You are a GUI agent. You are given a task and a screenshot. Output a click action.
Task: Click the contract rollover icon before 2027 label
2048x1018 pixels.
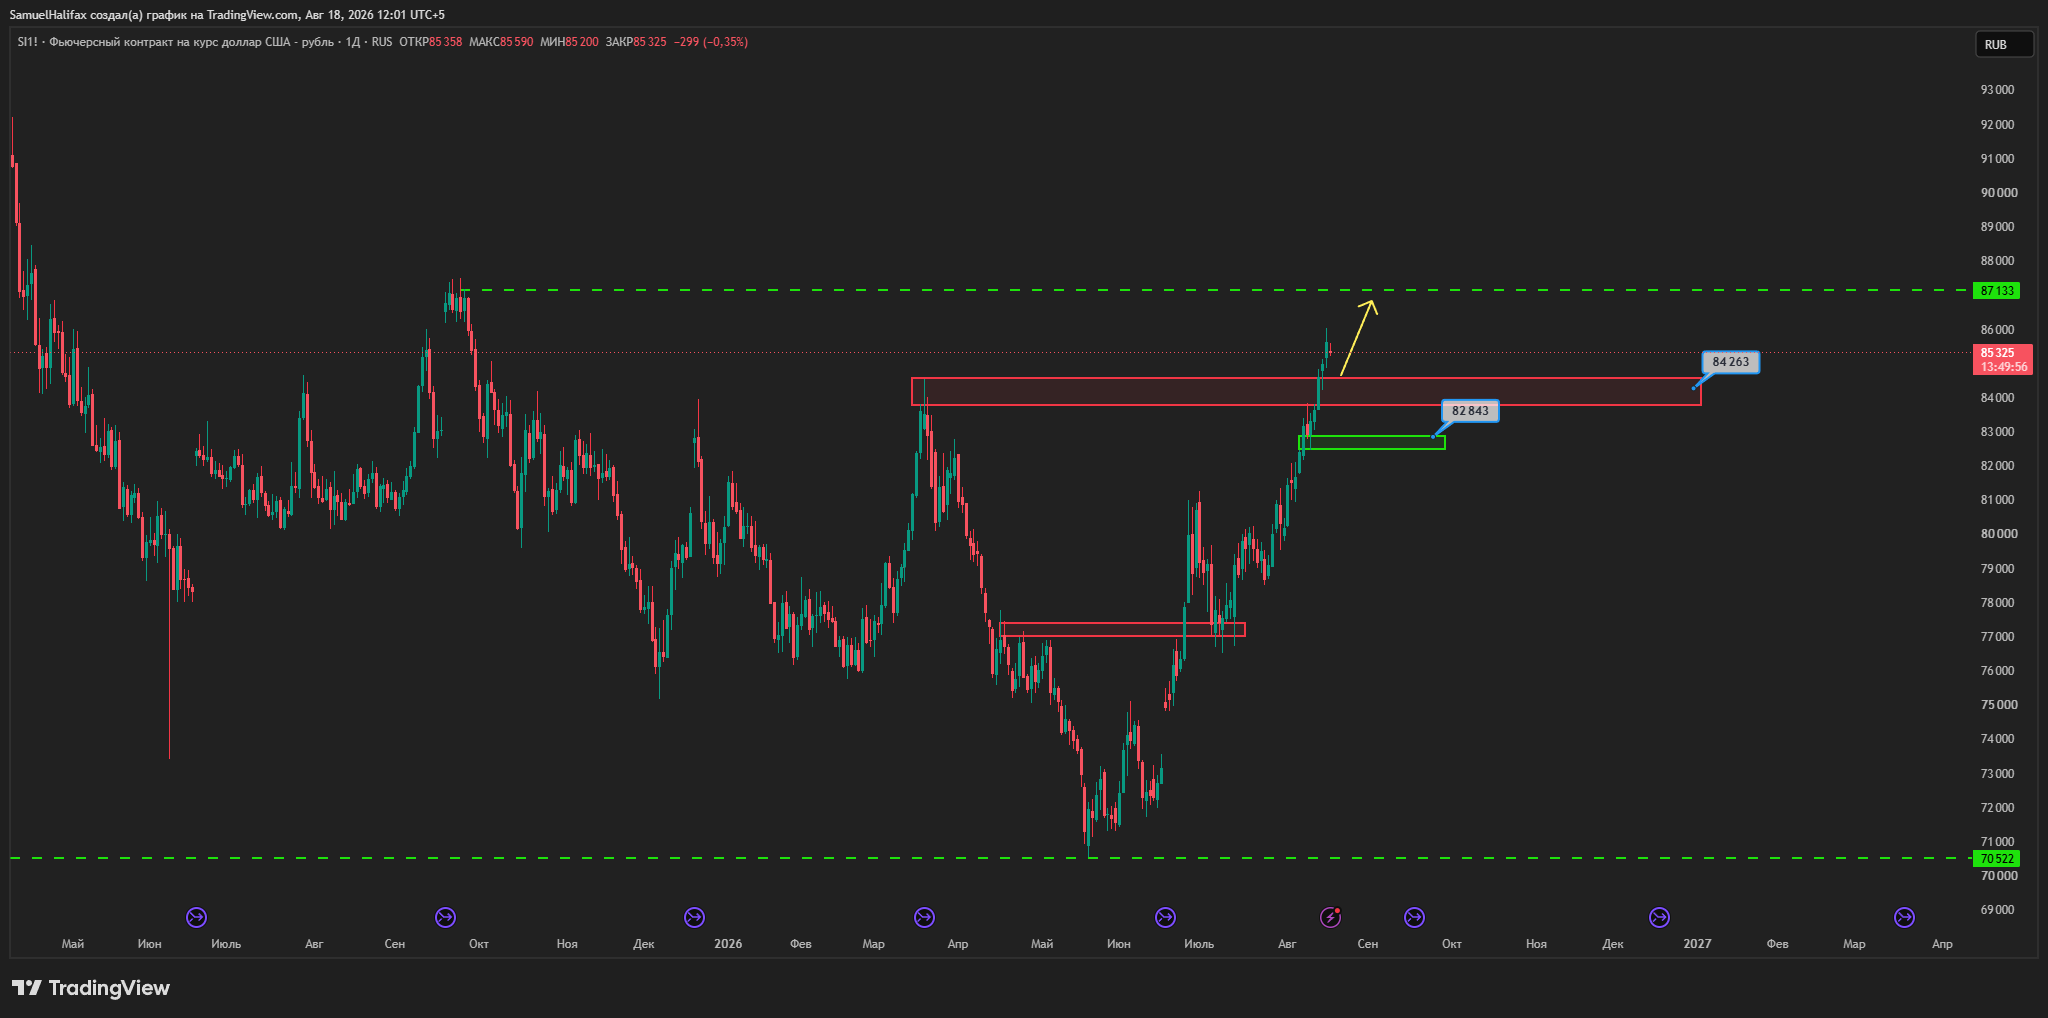tap(1659, 917)
